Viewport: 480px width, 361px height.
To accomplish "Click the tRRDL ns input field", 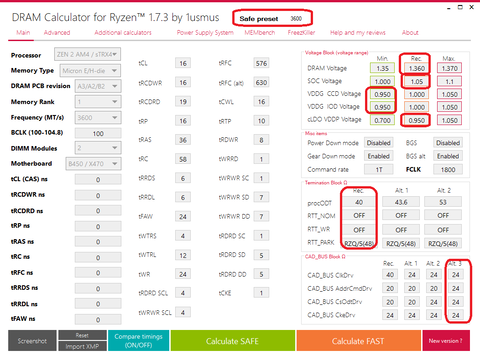I will 98,304.
